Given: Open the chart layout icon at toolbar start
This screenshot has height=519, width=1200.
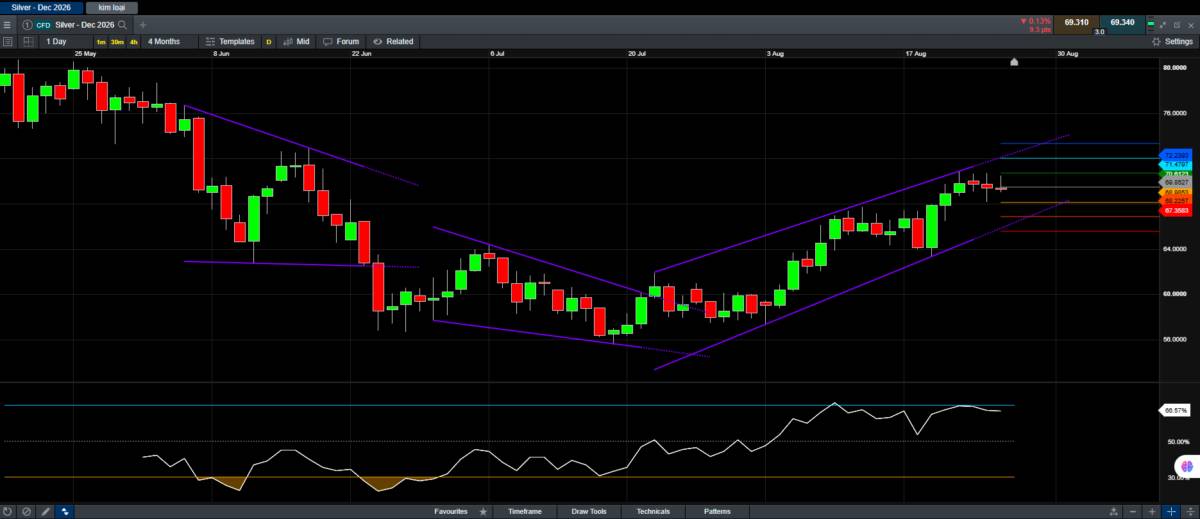Looking at the screenshot, I should [8, 42].
